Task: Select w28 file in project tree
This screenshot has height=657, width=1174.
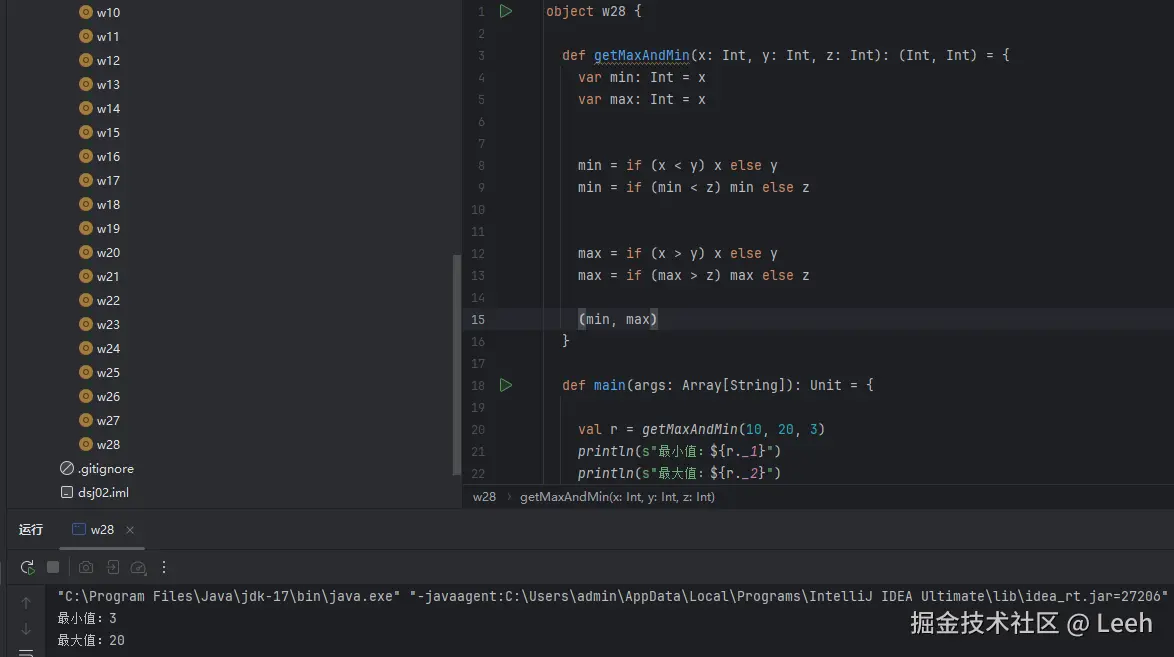Action: click(x=108, y=444)
